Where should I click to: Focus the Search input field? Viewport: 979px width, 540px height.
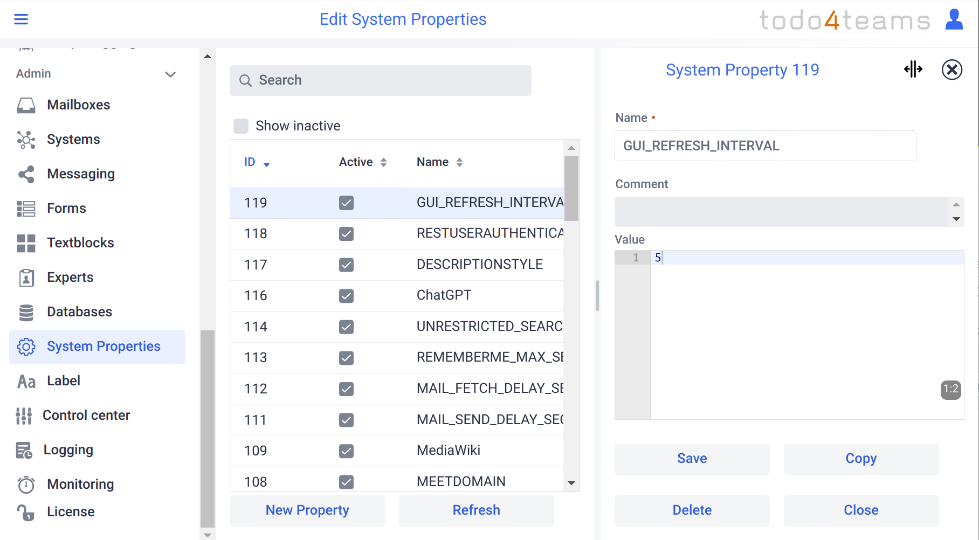[380, 81]
